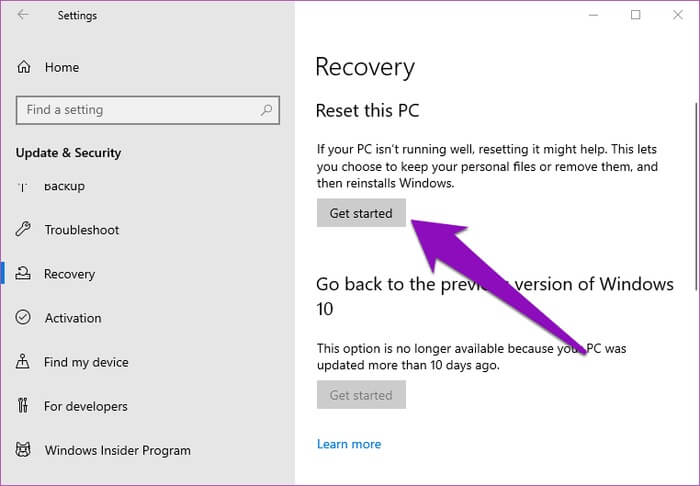Open Windows Insider Program via its label

(118, 450)
